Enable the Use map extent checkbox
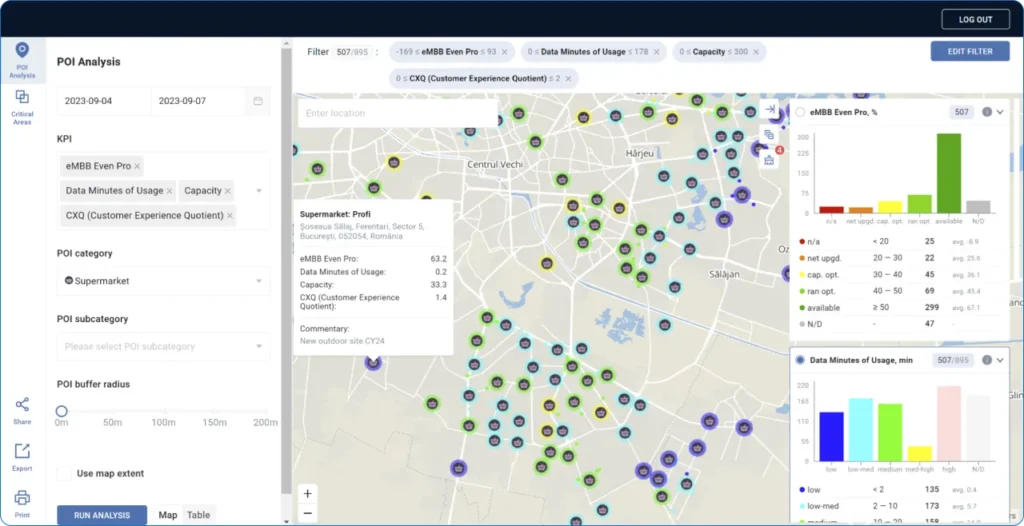 click(x=64, y=474)
